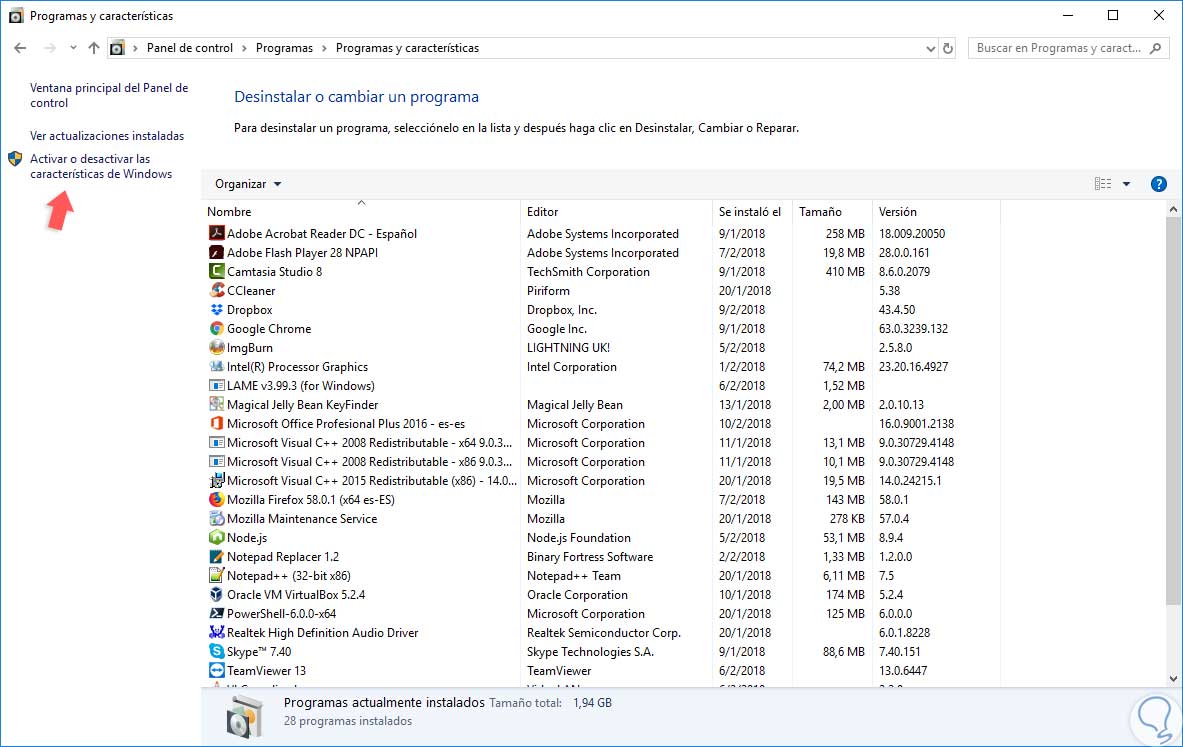Open the address bar history dropdown
1183x747 pixels.
pos(930,48)
